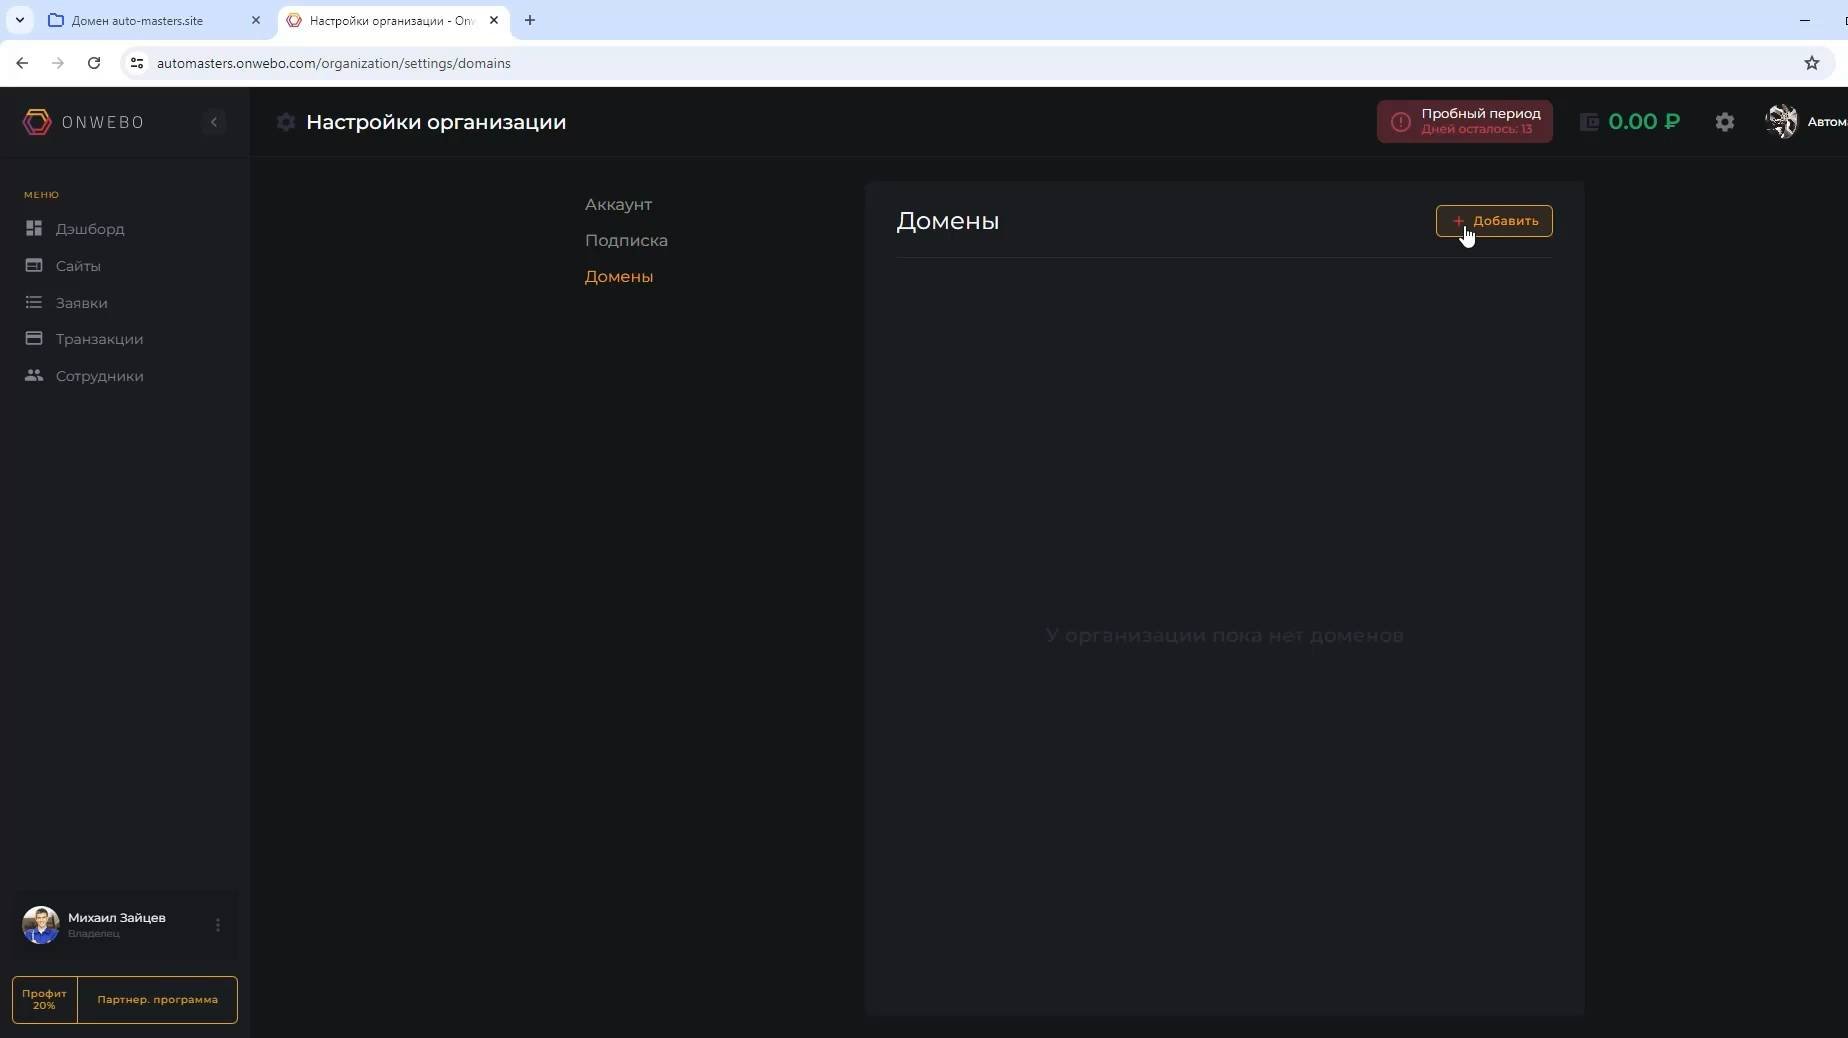Screen dimensions: 1848x1038
Task: Click Михаил Зайцев profile avatar
Action: coord(41,925)
